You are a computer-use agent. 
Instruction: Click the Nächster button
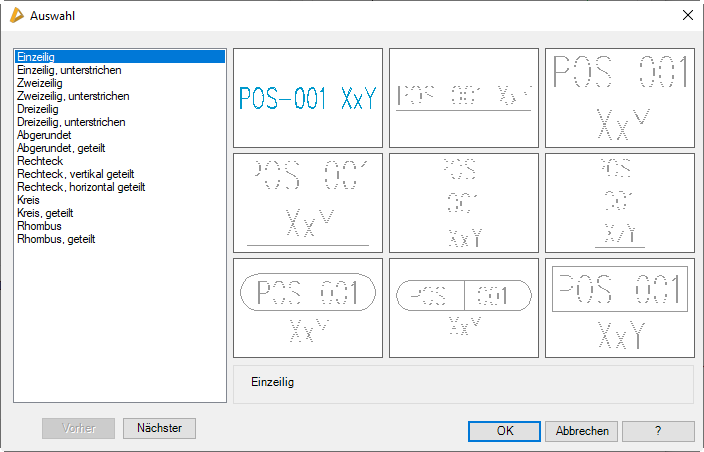(159, 428)
